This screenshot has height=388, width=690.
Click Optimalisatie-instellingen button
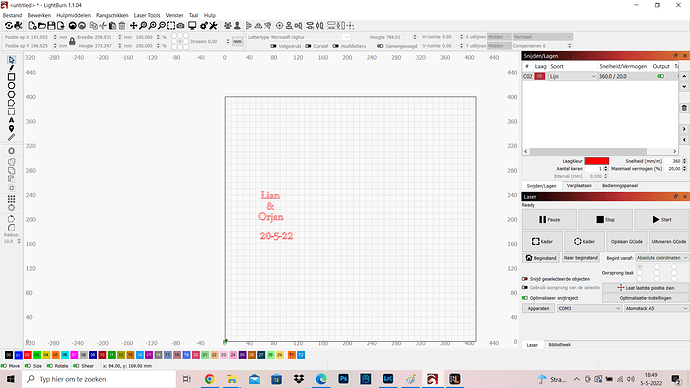[x=645, y=298]
